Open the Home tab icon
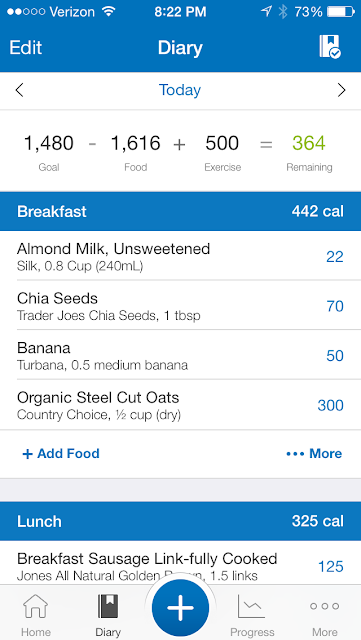Viewport: 361px width, 640px height. coord(36,606)
